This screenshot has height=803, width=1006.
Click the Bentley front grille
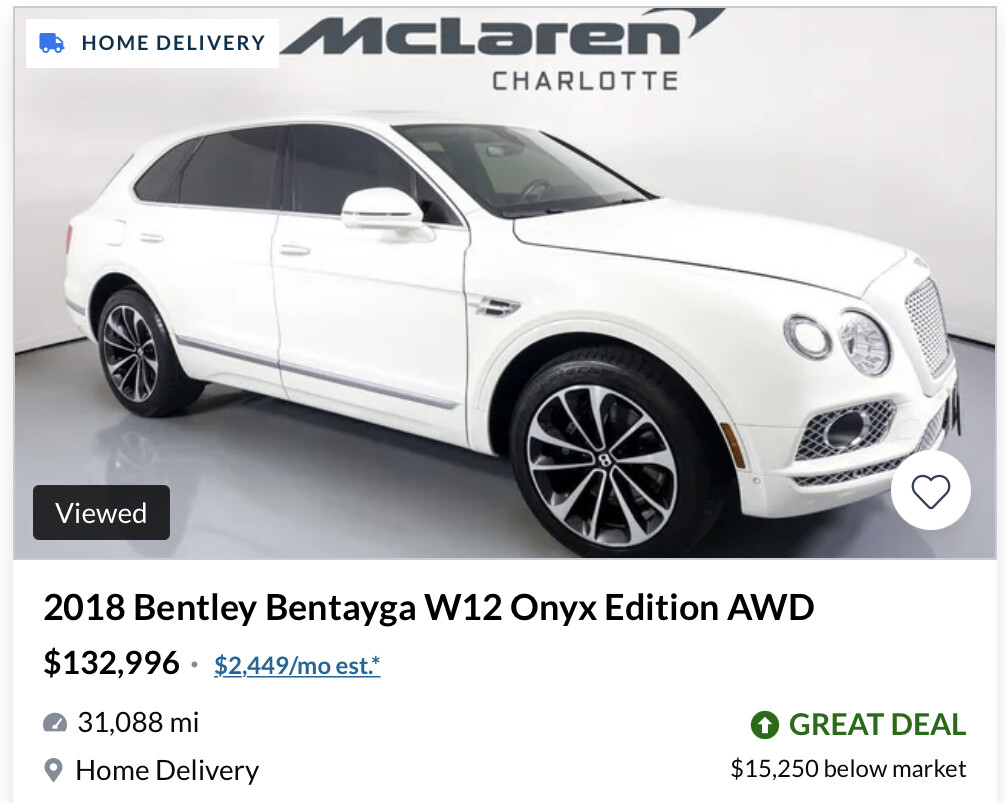930,325
